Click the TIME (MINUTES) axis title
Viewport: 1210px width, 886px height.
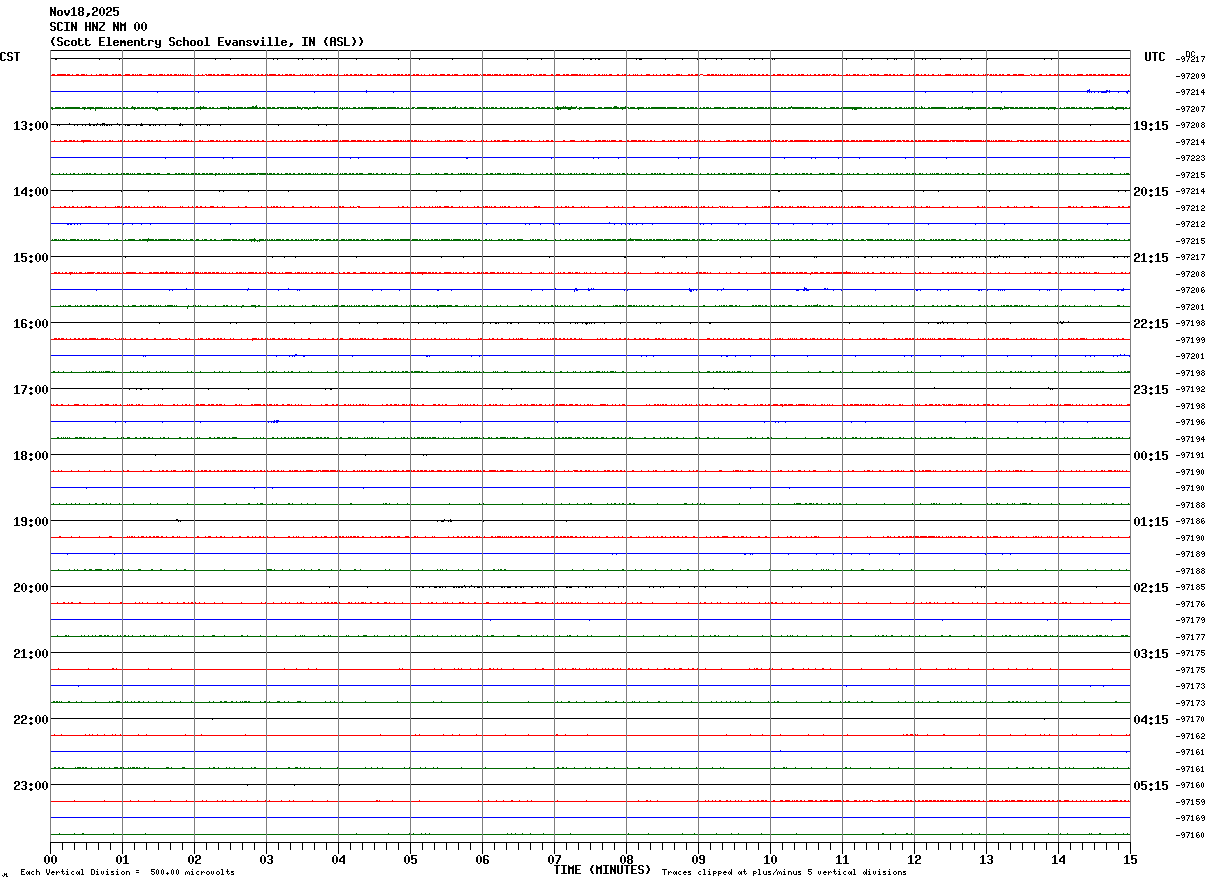pos(602,870)
